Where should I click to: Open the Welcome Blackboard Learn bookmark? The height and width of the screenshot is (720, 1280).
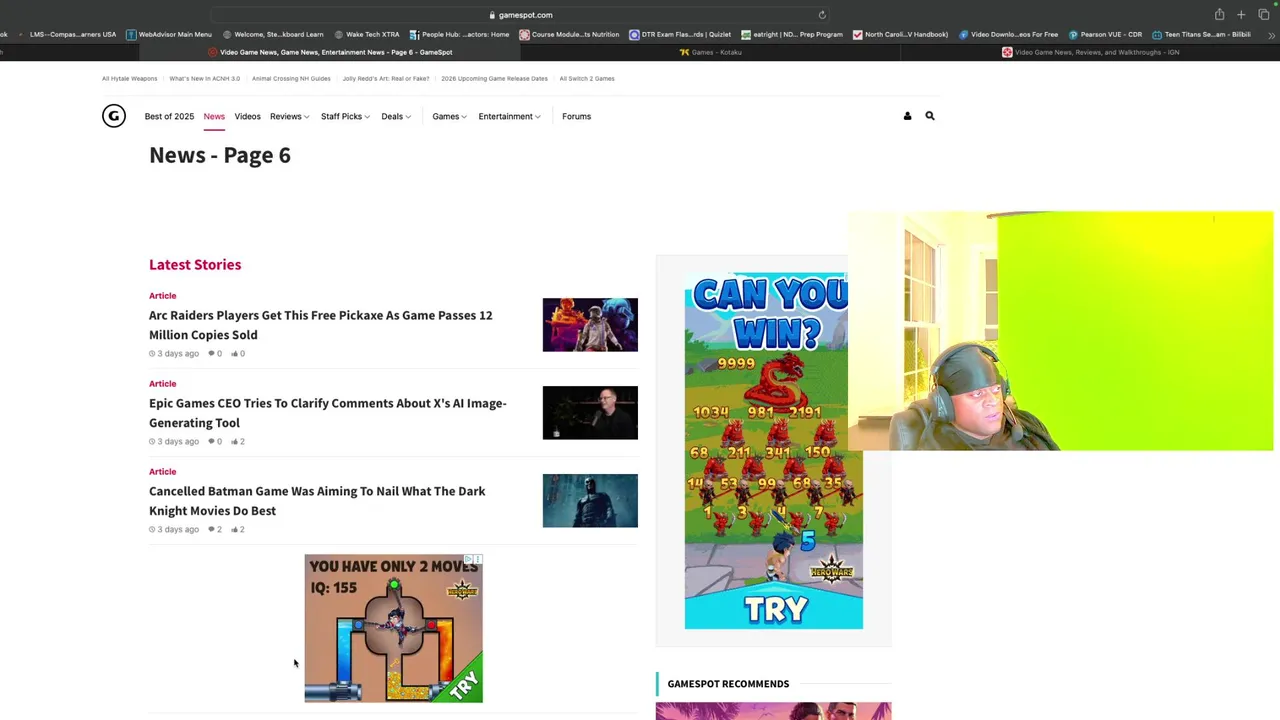click(x=273, y=34)
